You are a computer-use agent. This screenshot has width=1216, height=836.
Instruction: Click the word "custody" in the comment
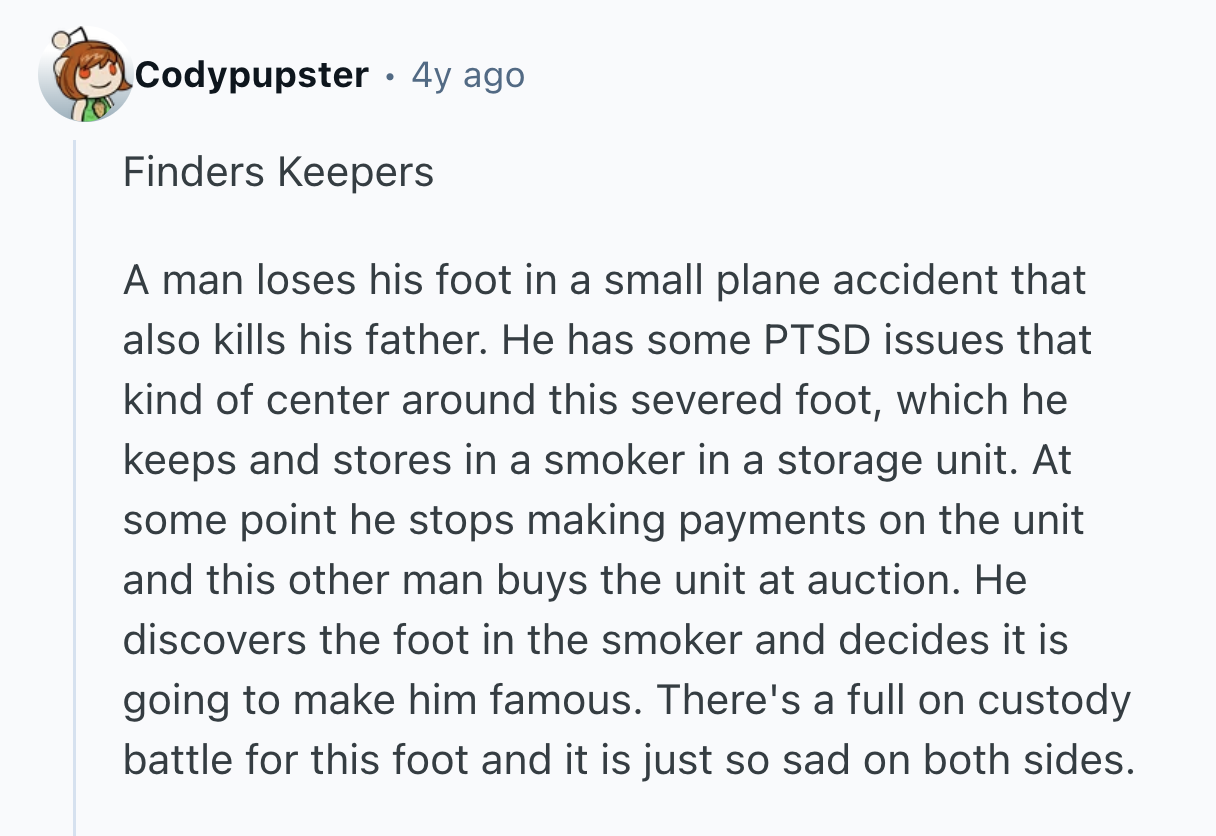coord(1054,700)
